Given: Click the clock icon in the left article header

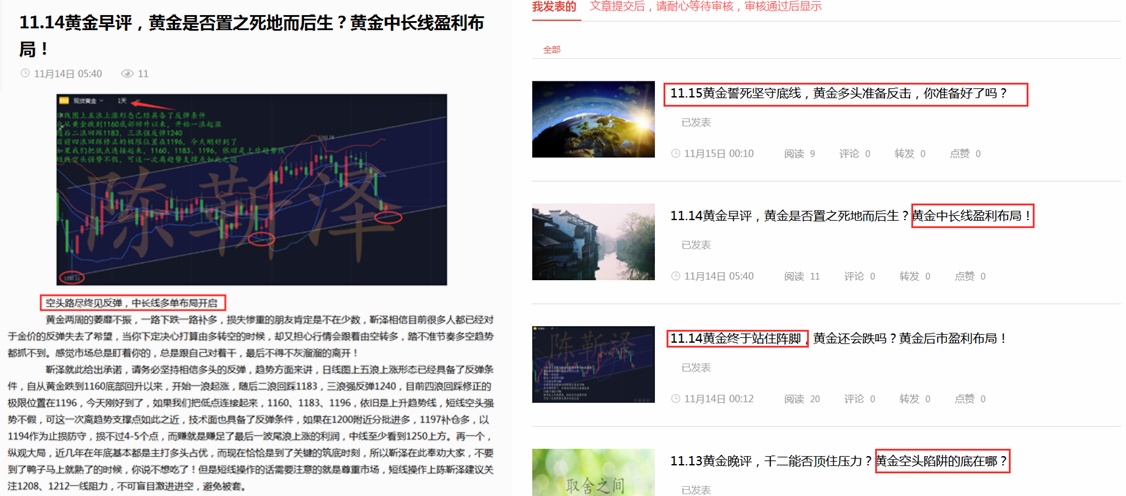Looking at the screenshot, I should tap(26, 73).
